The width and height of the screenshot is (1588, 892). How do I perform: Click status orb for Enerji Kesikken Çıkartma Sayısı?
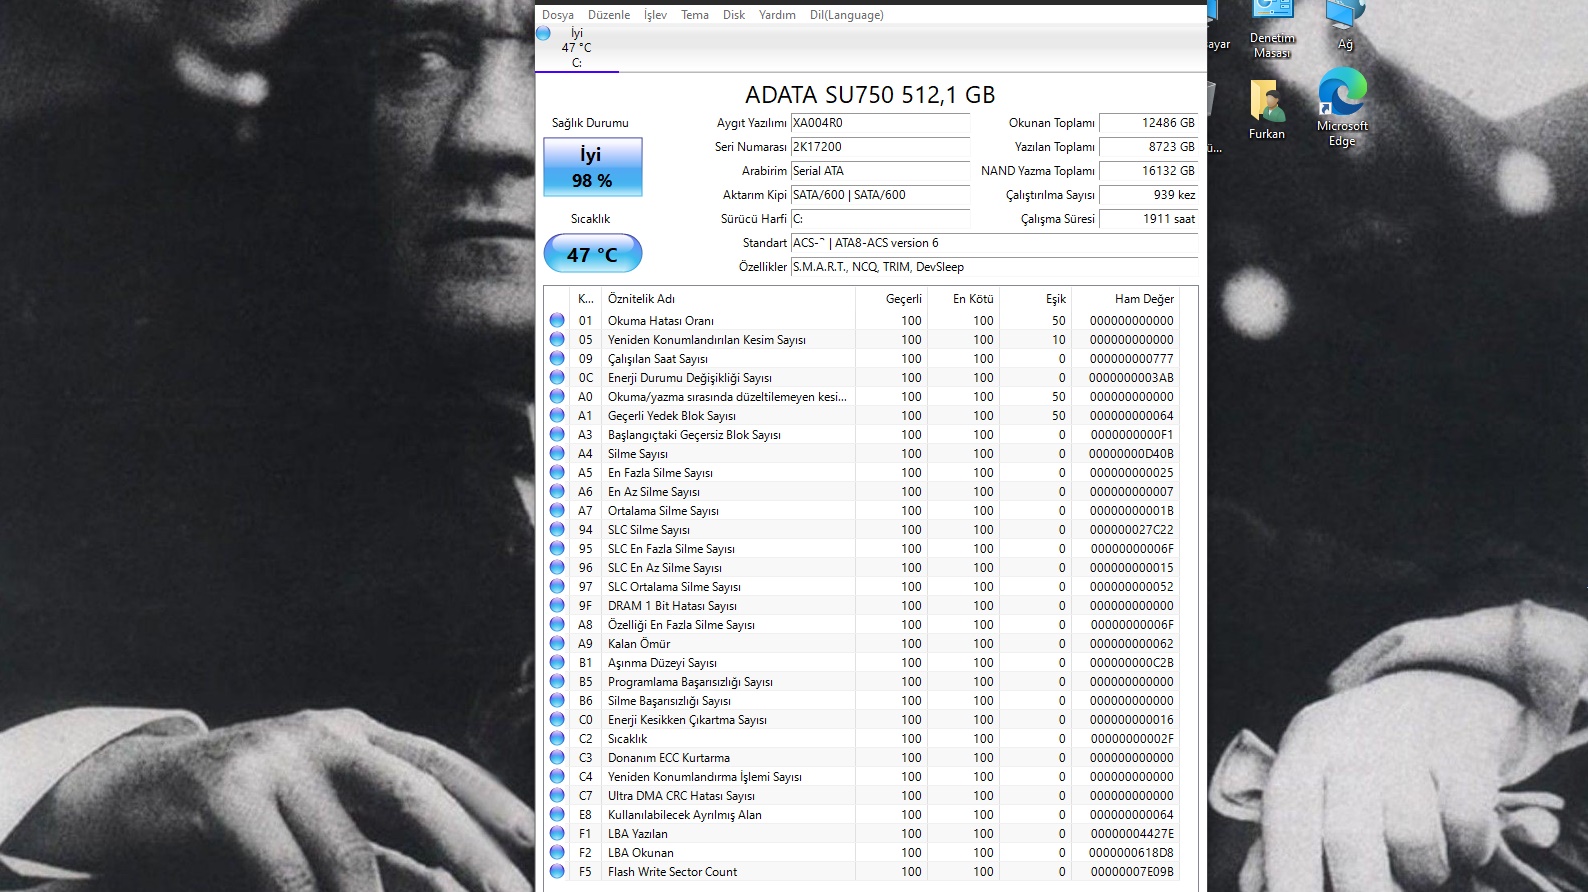pyautogui.click(x=557, y=719)
